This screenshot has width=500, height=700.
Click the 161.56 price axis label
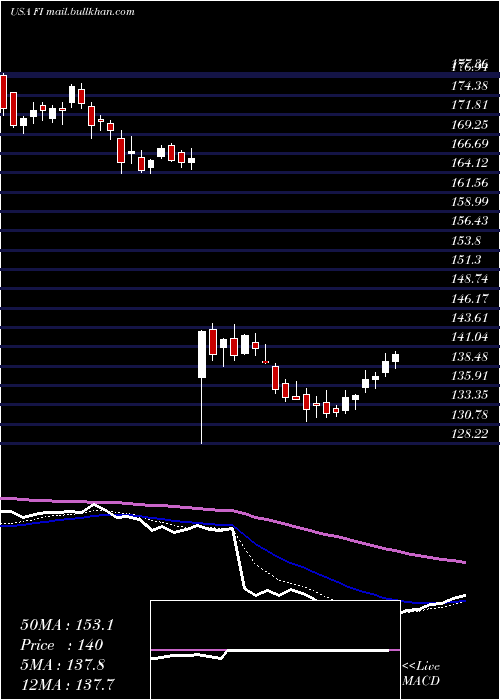click(470, 183)
